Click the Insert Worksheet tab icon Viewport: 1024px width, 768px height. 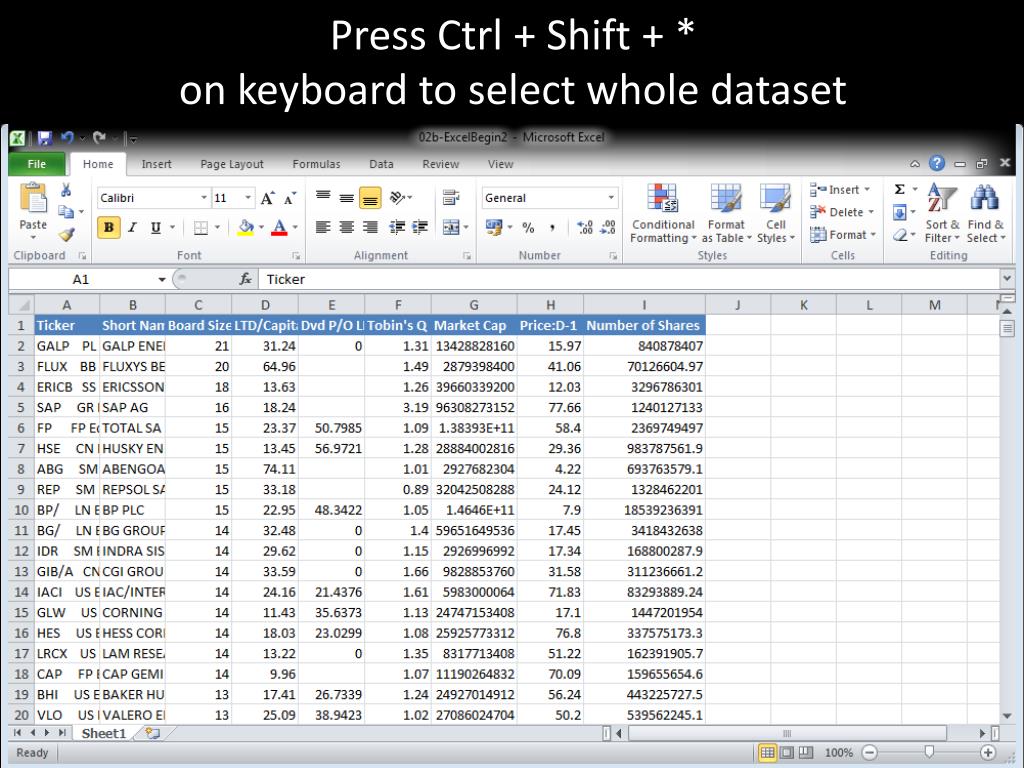coord(153,733)
